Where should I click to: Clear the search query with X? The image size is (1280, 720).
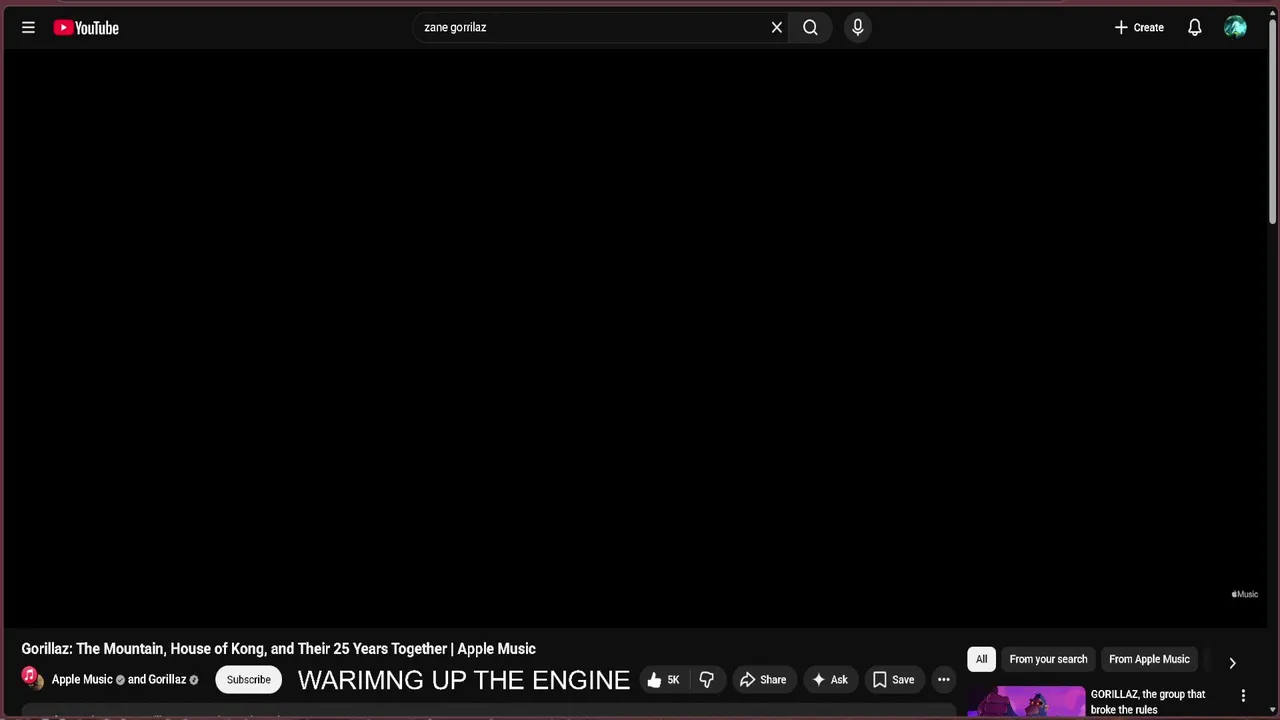776,28
